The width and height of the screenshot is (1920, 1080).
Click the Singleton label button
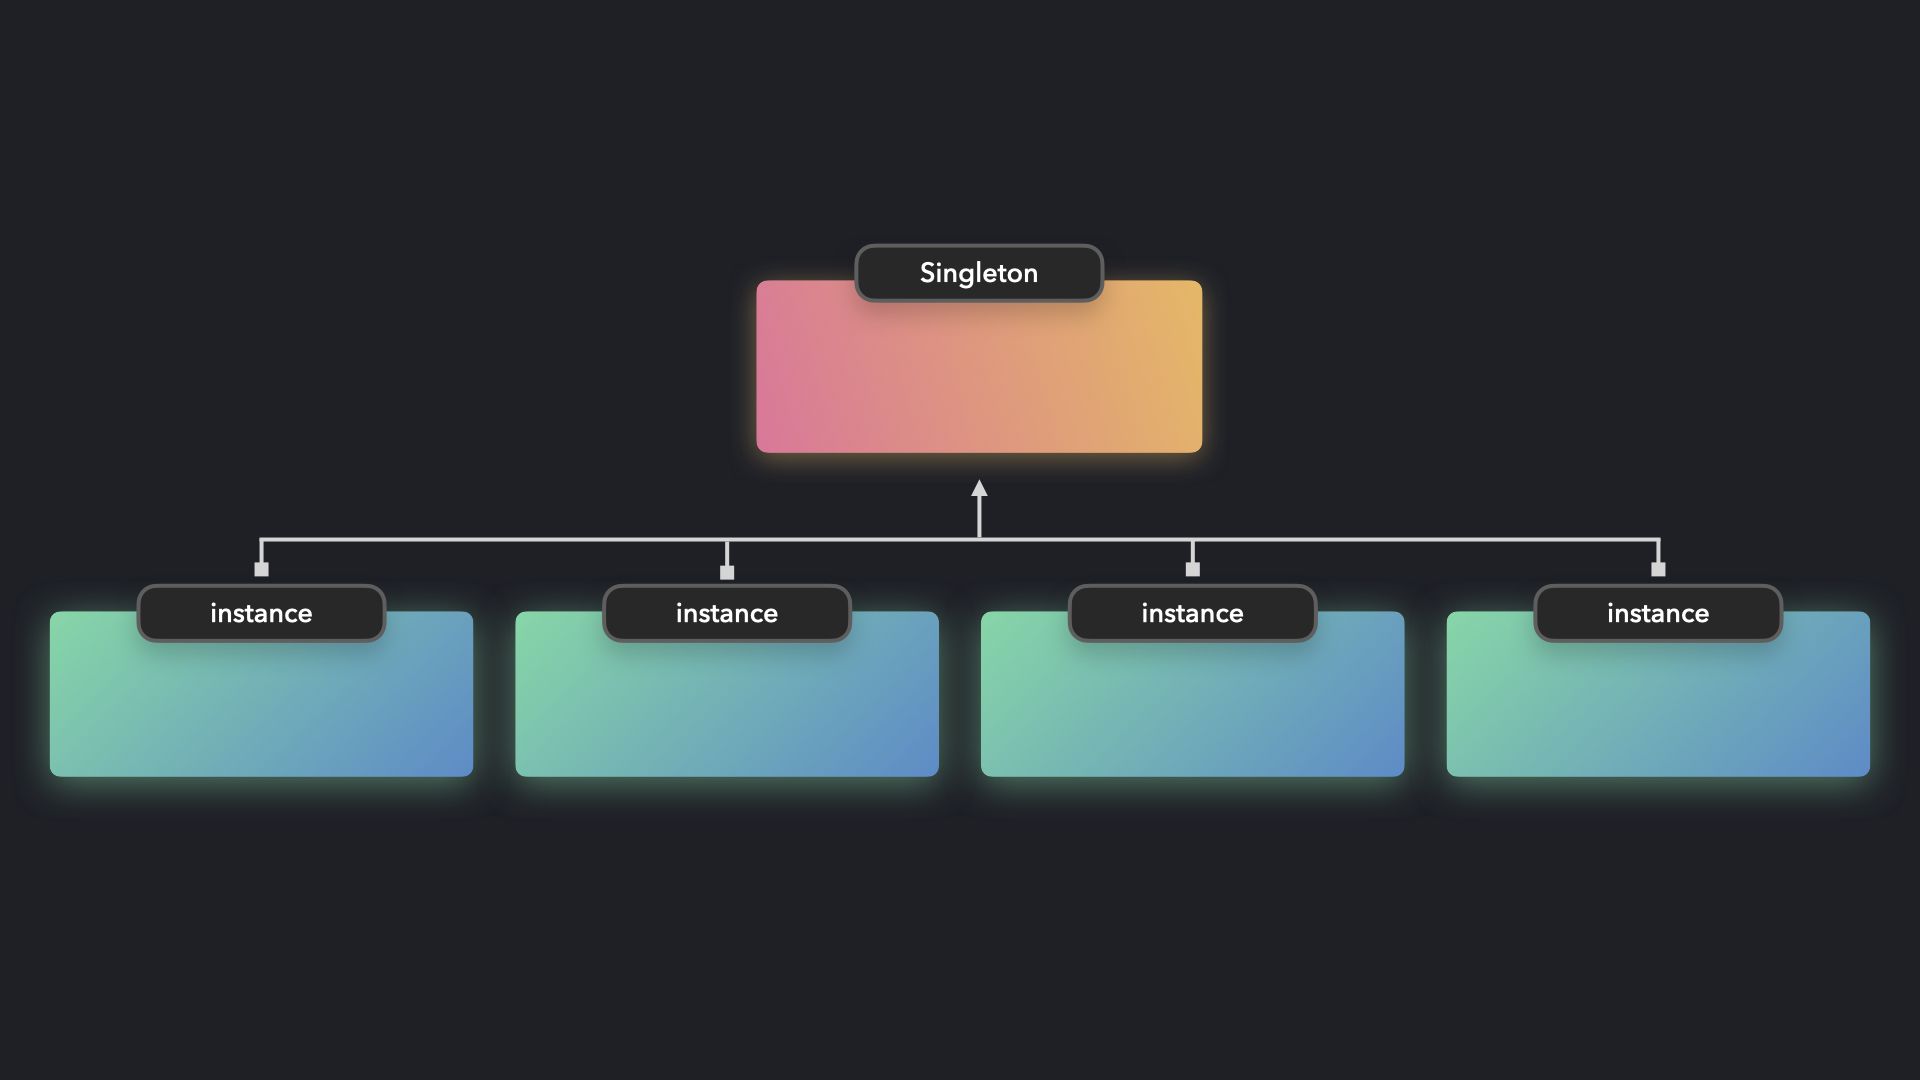(977, 272)
